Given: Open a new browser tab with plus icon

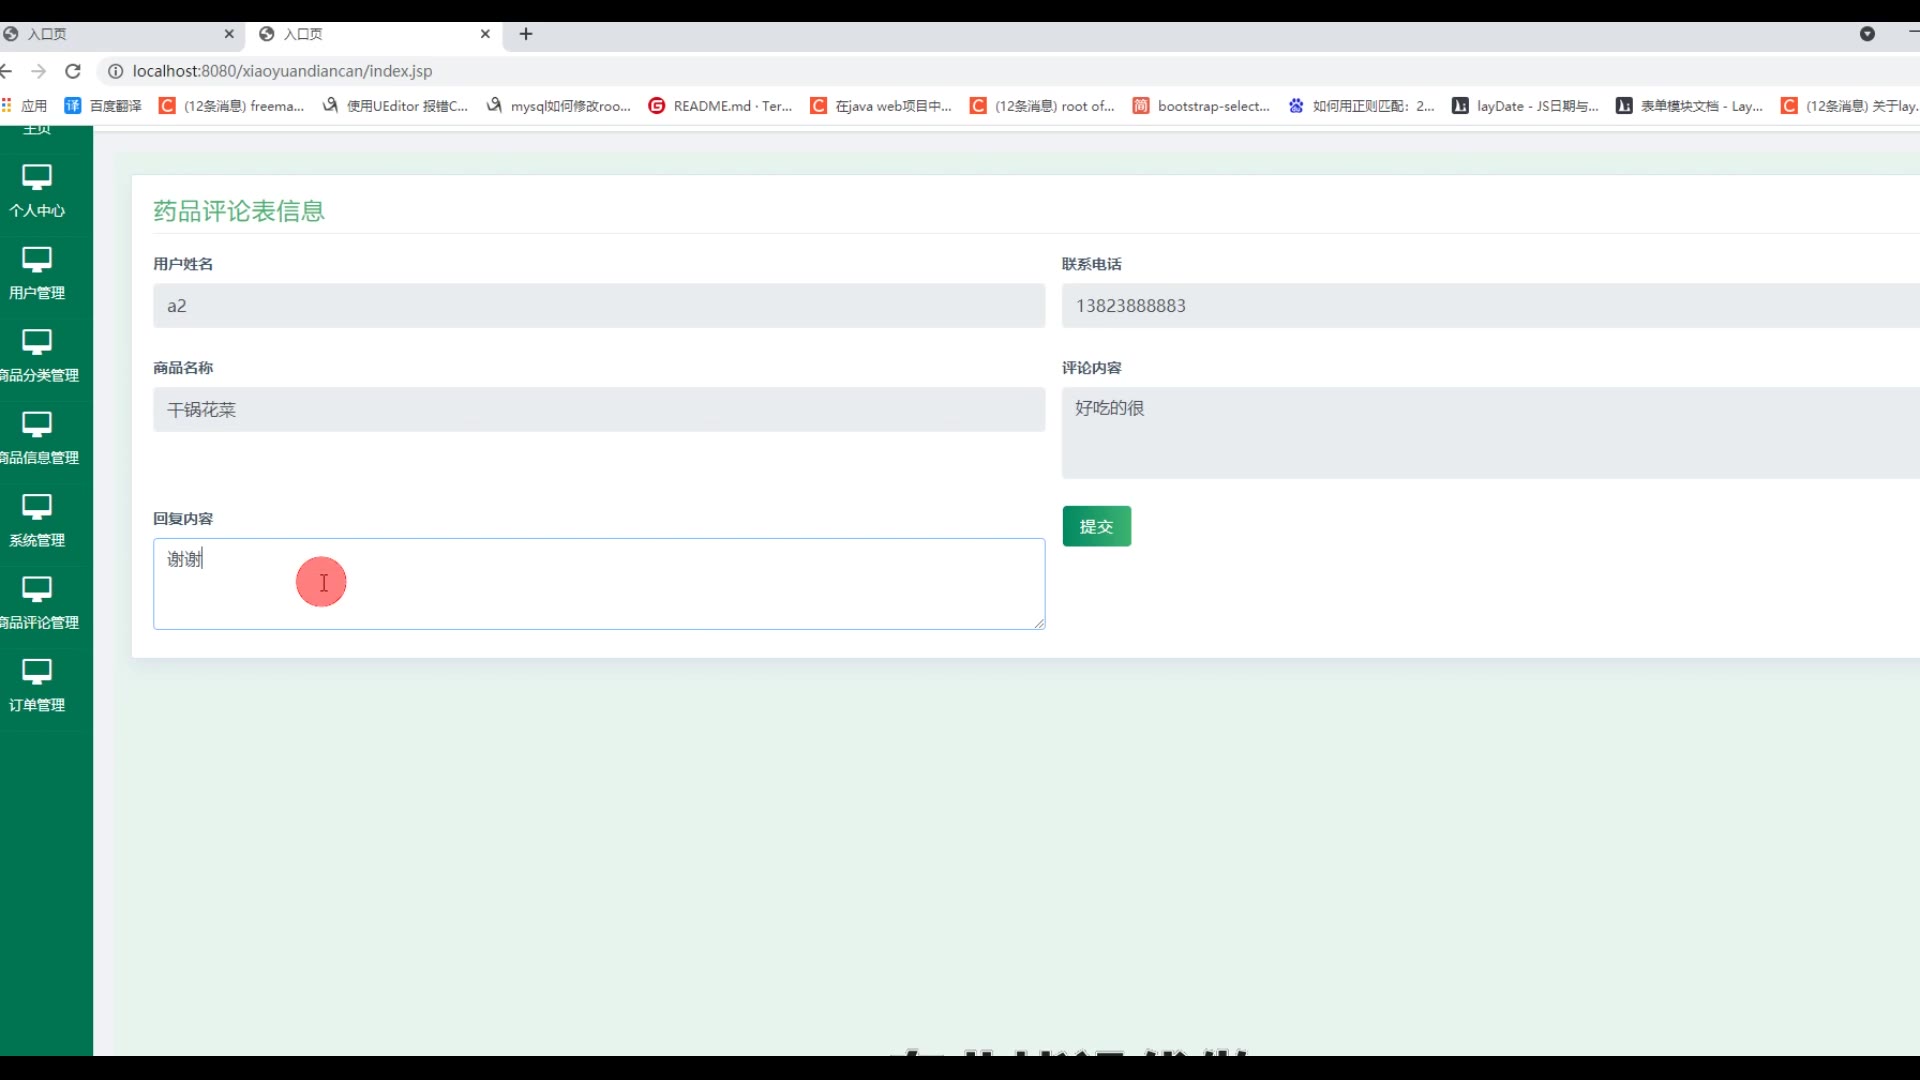Looking at the screenshot, I should tap(526, 34).
